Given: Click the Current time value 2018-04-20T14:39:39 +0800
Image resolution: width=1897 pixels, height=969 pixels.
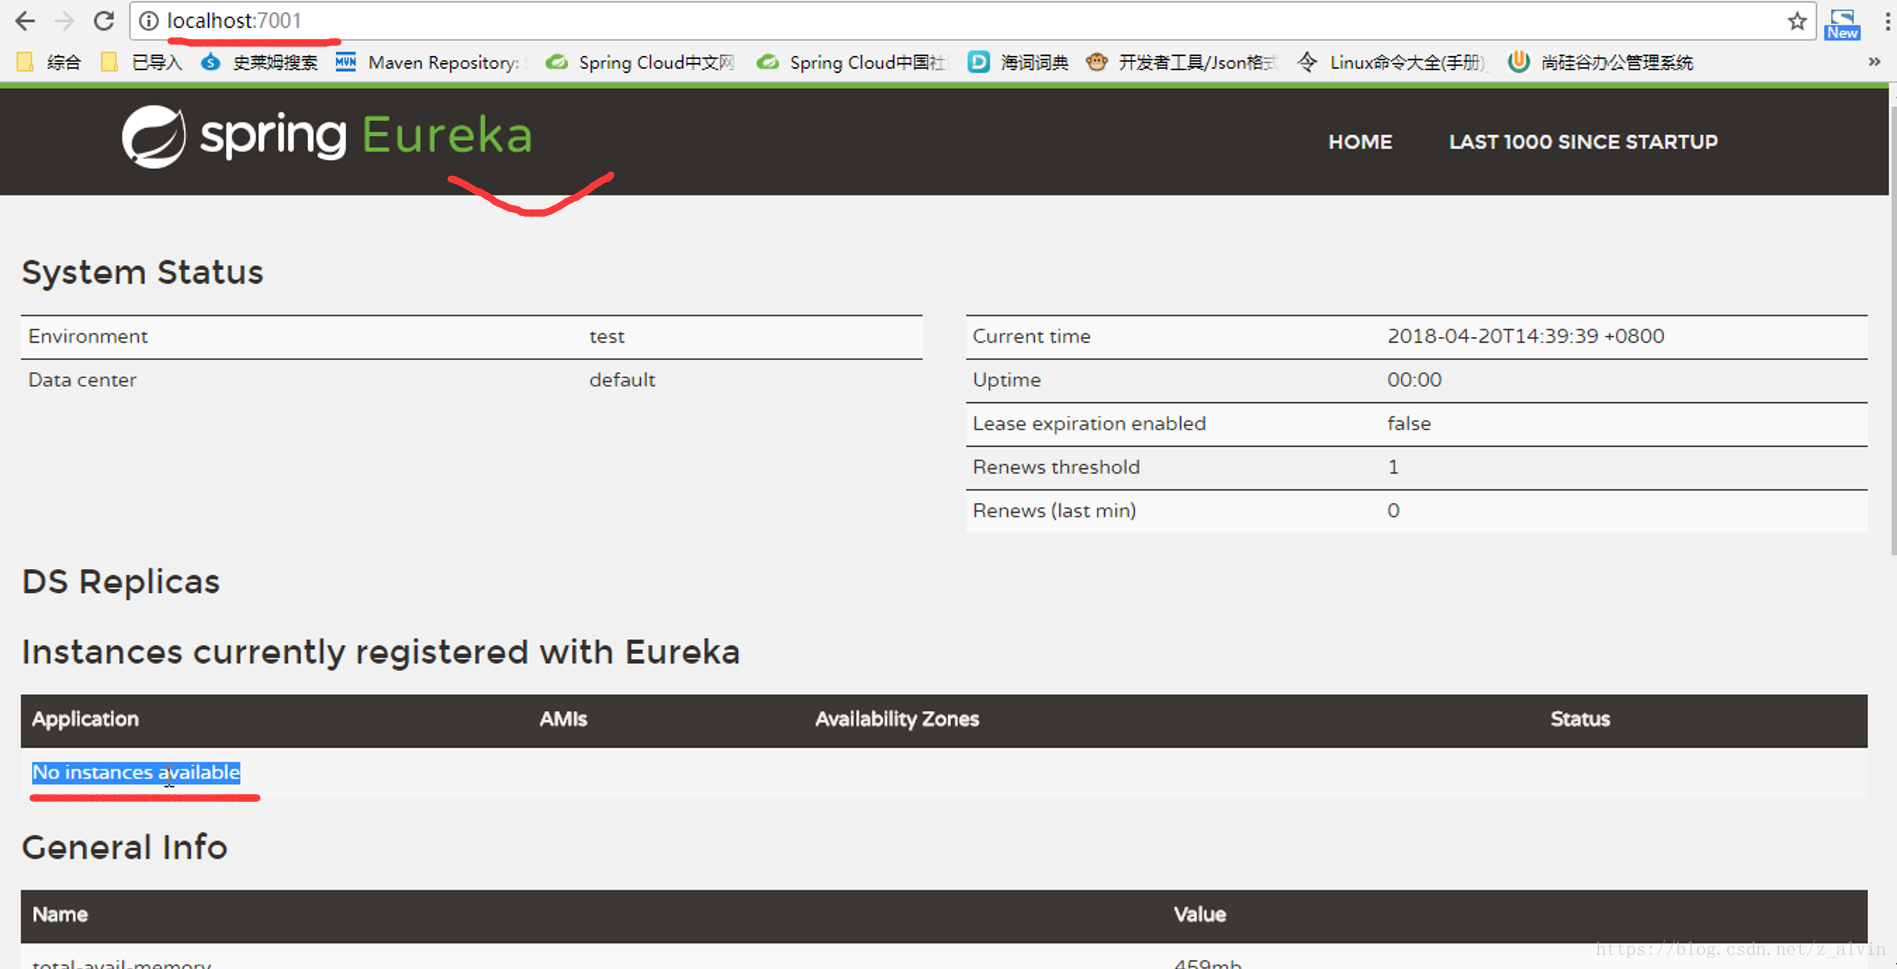Looking at the screenshot, I should click(x=1525, y=336).
